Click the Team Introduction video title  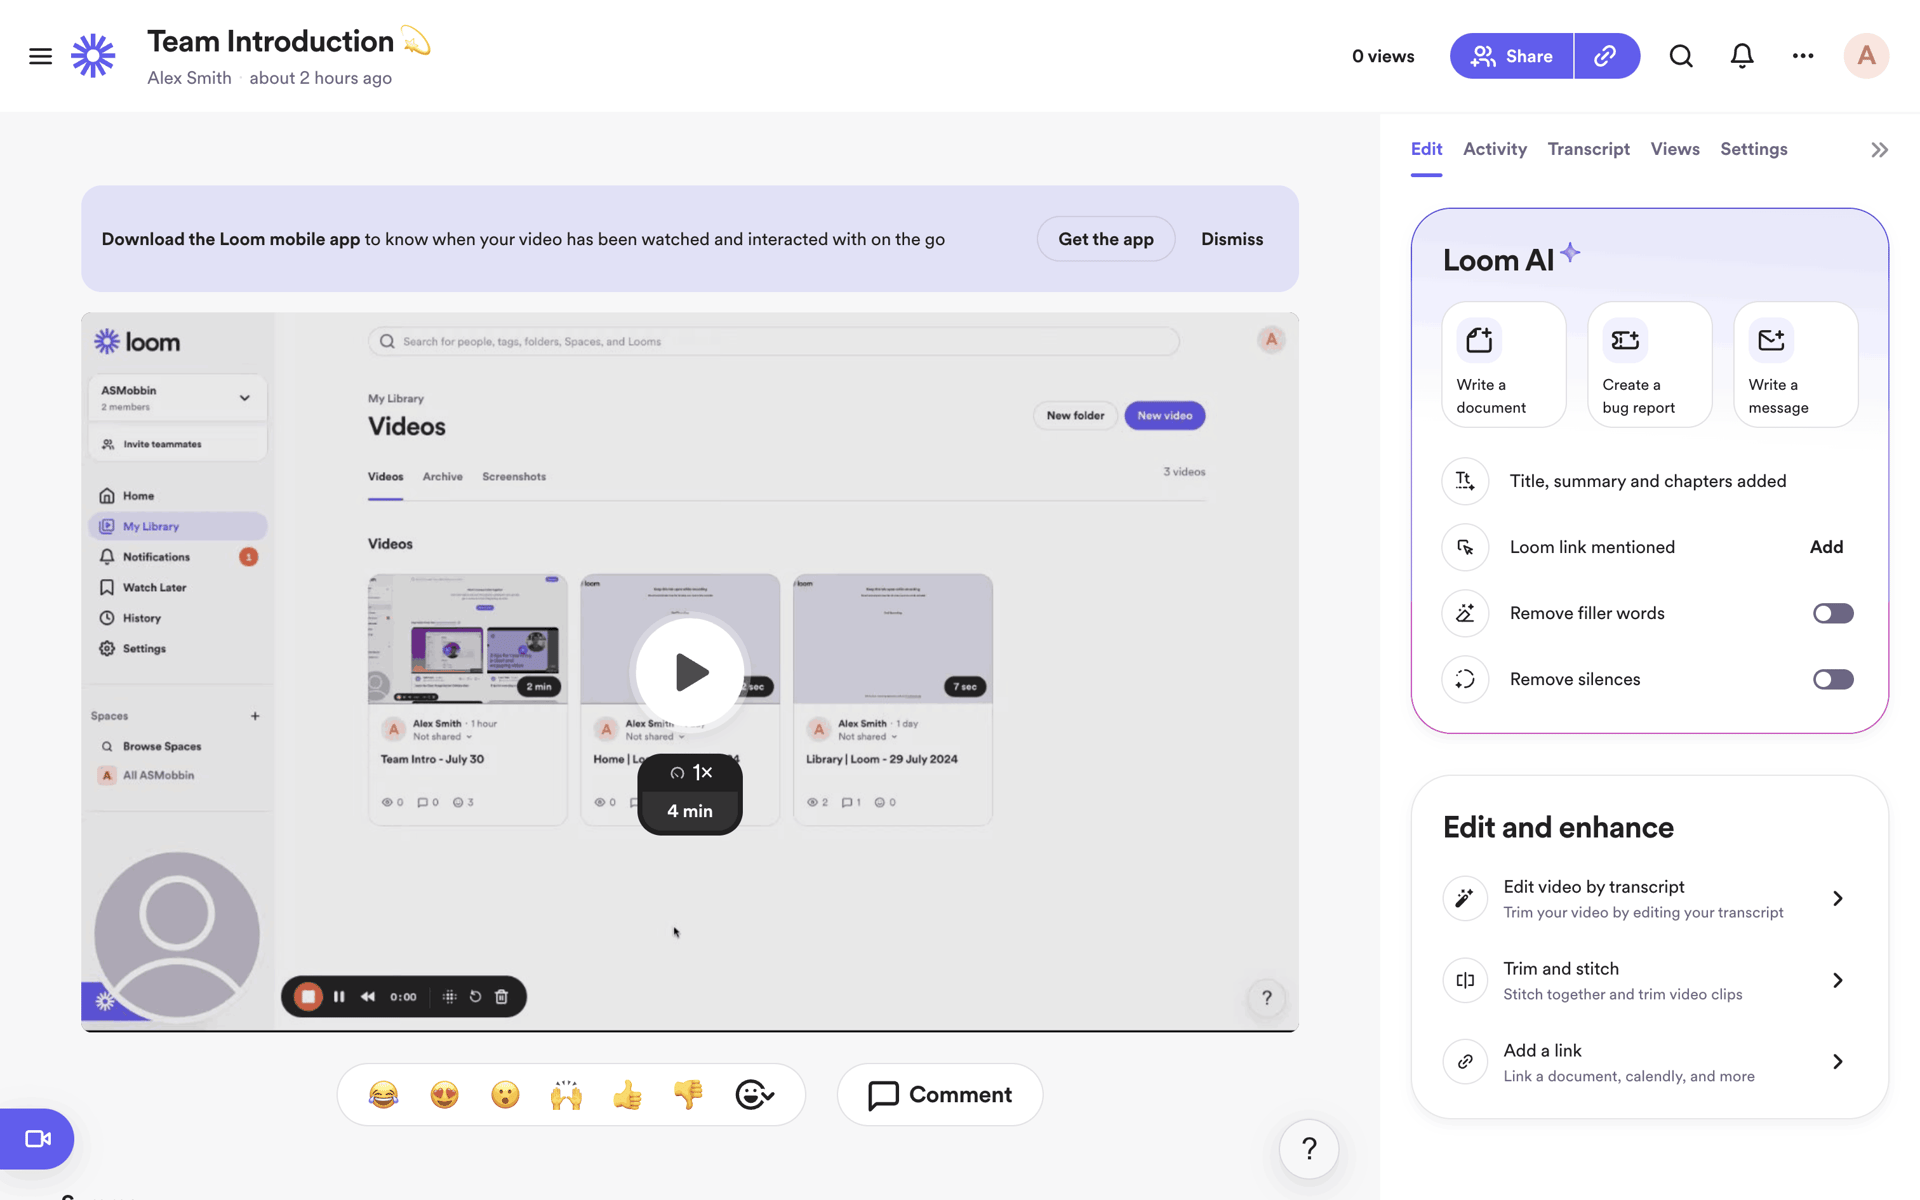(270, 41)
